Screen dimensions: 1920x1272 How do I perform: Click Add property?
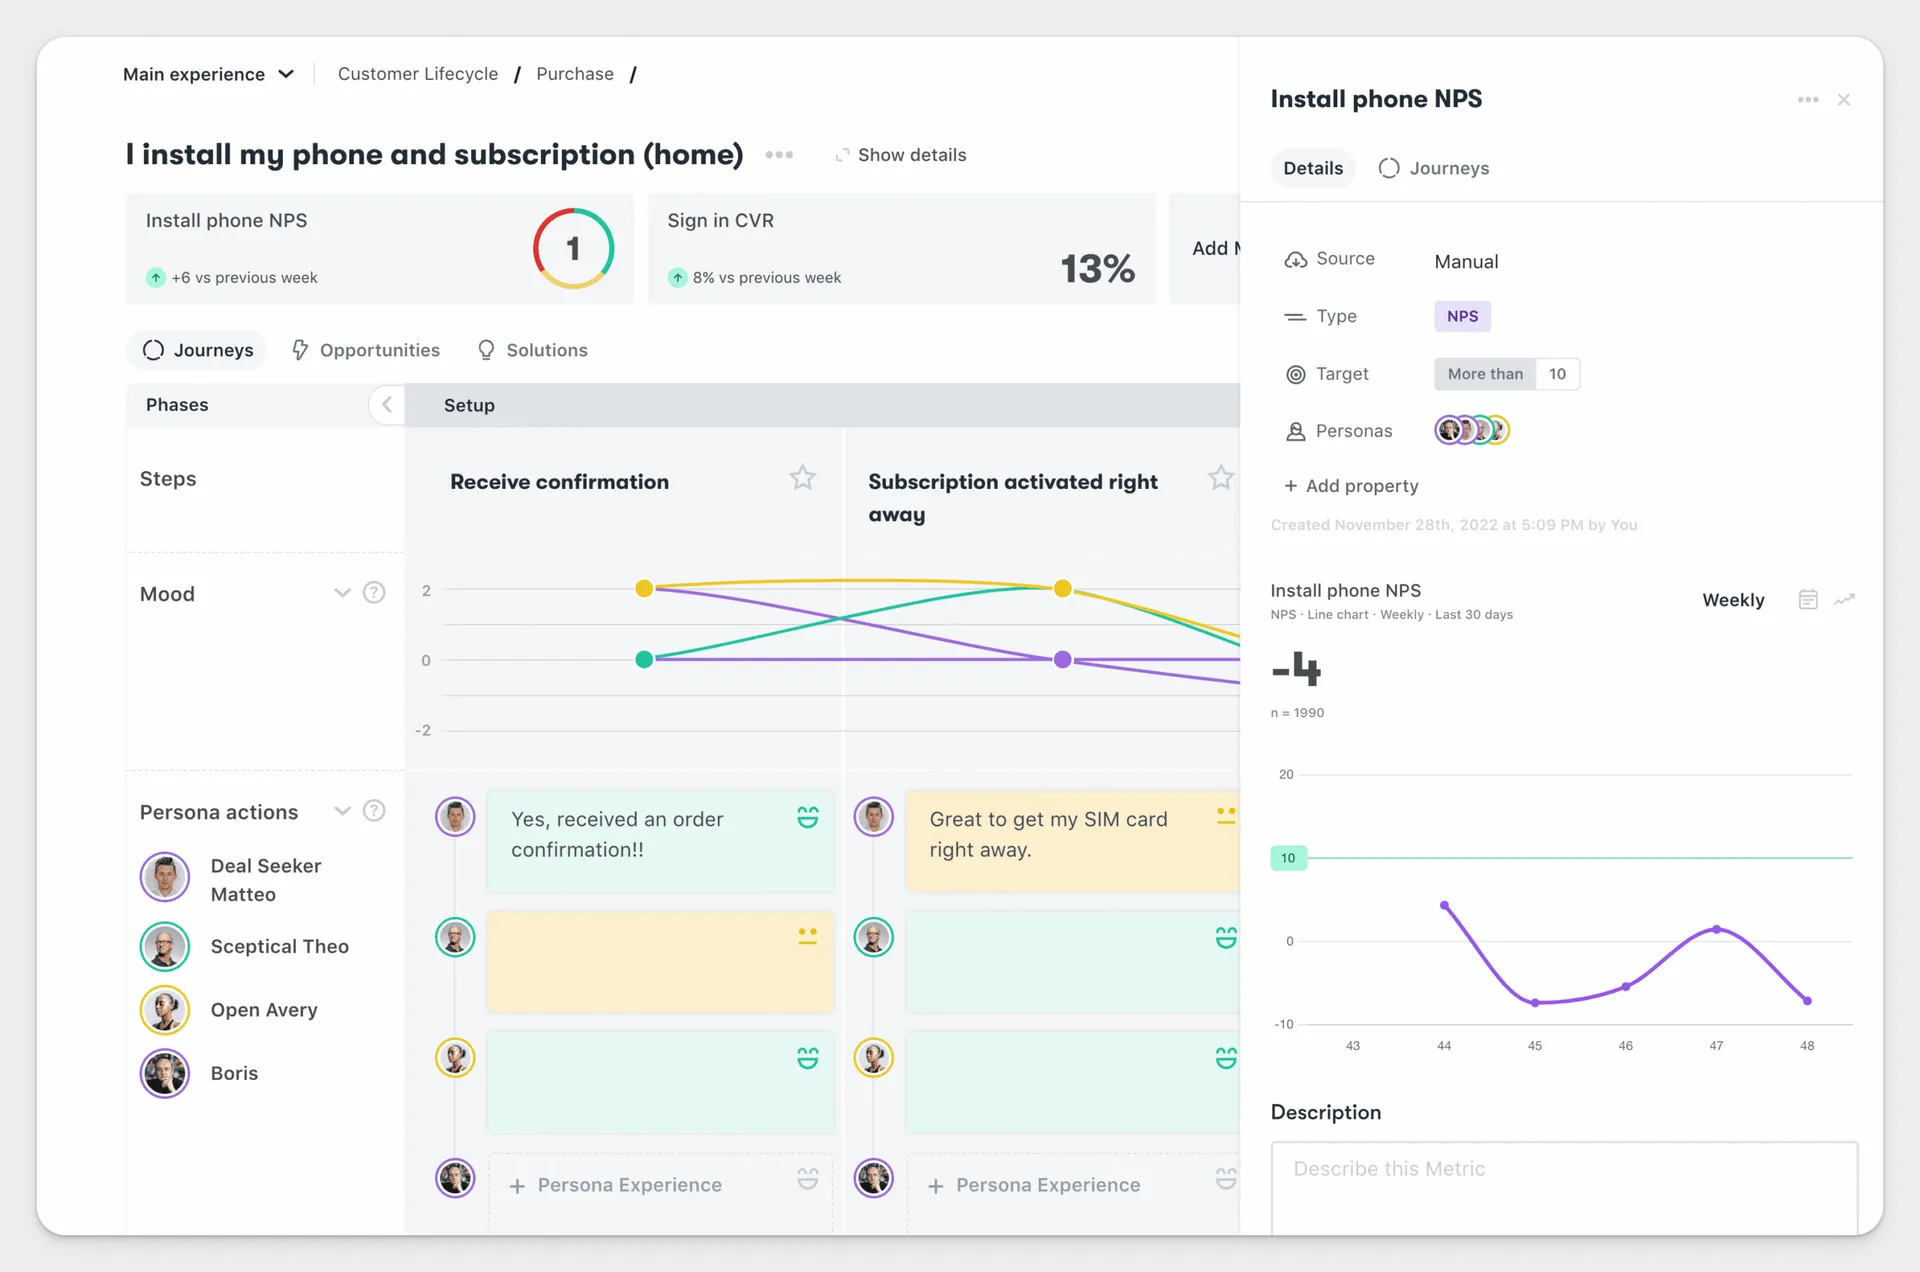click(x=1351, y=486)
